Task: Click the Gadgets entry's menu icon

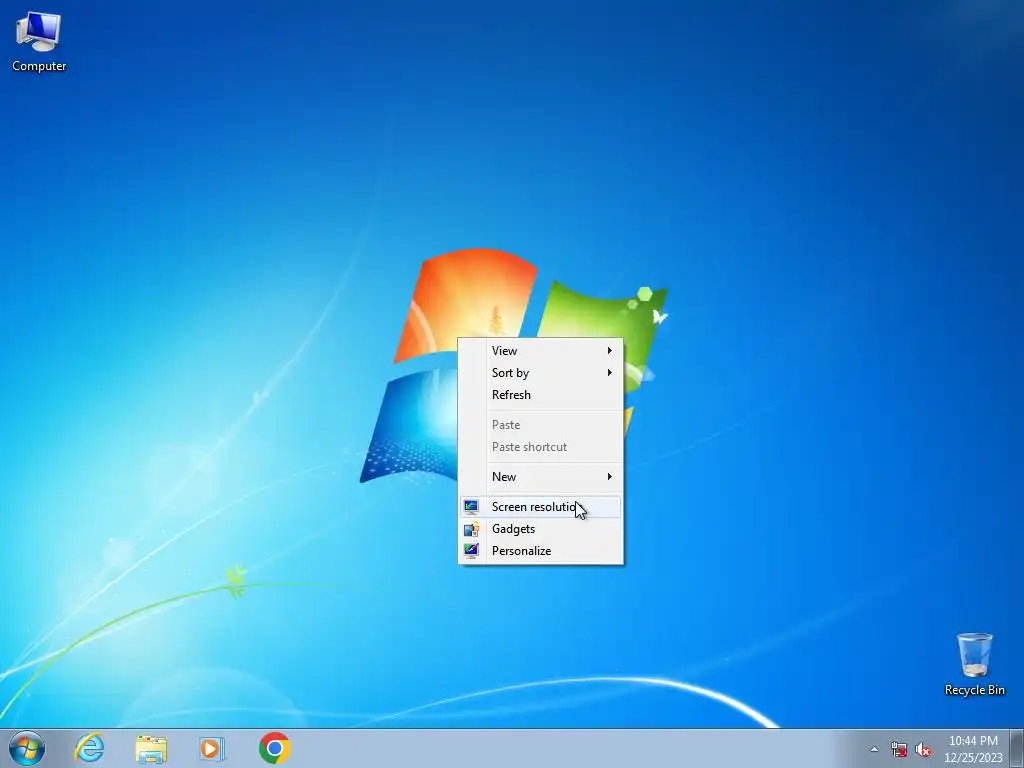Action: 471,529
